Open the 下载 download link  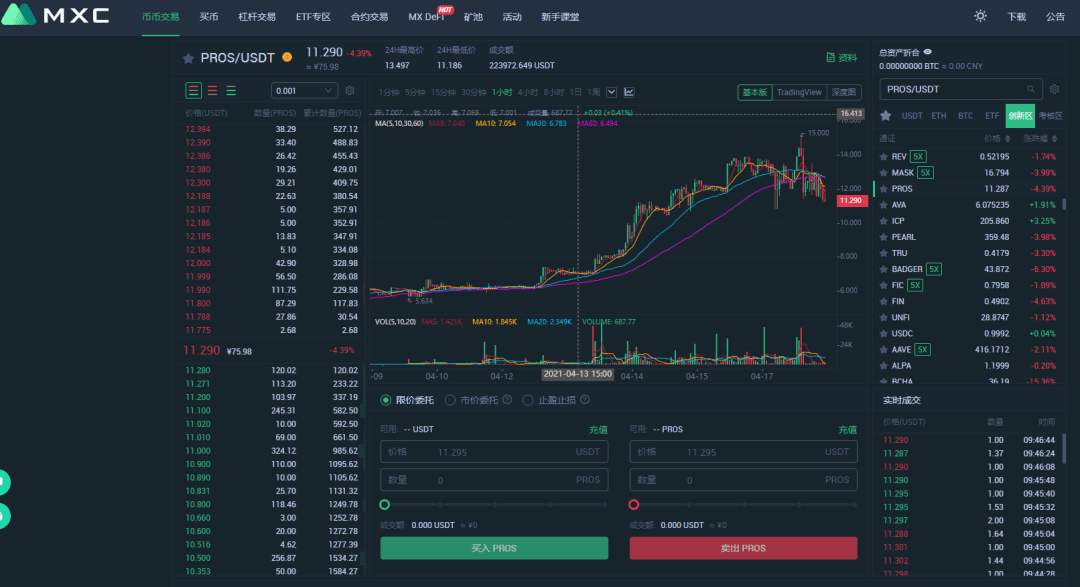[x=1017, y=17]
